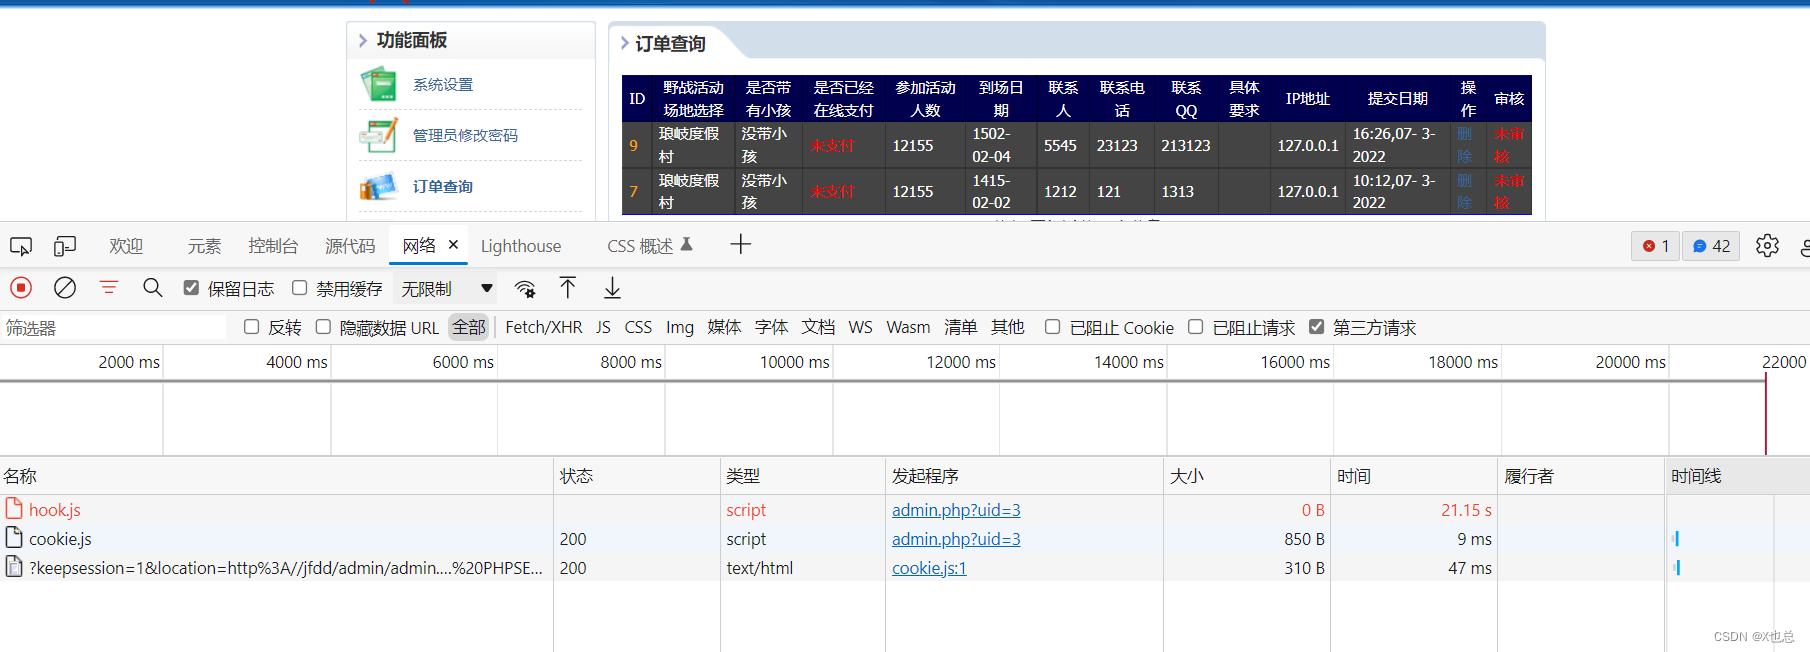Filter by CSS requests
1810x652 pixels.
[638, 327]
